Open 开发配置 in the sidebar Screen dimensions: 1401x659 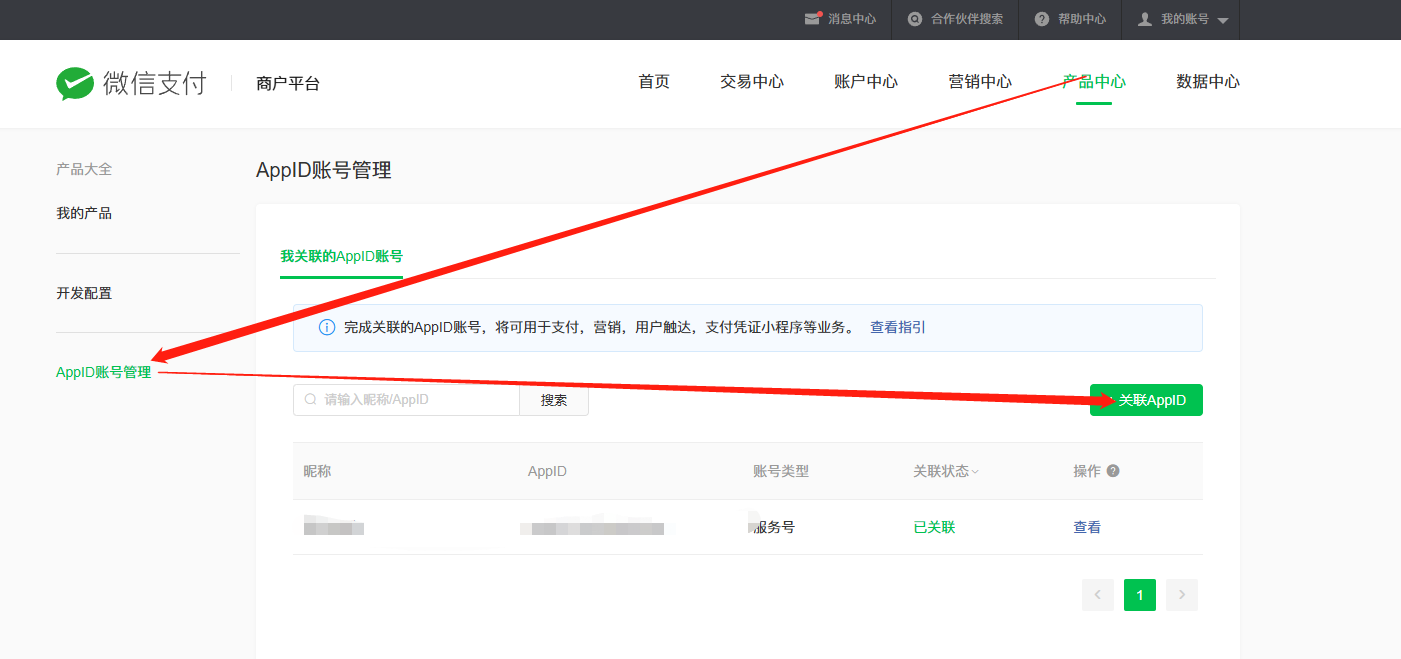[84, 293]
